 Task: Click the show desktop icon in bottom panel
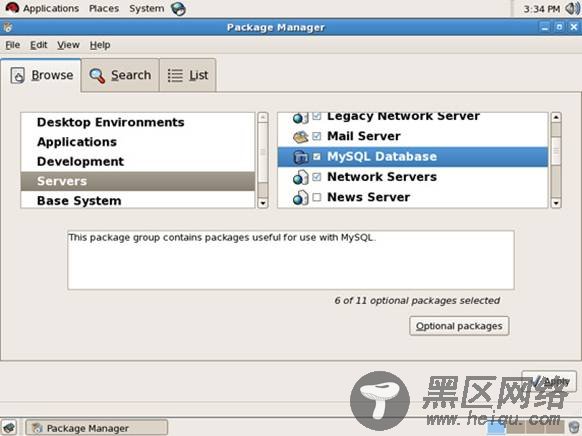point(9,427)
